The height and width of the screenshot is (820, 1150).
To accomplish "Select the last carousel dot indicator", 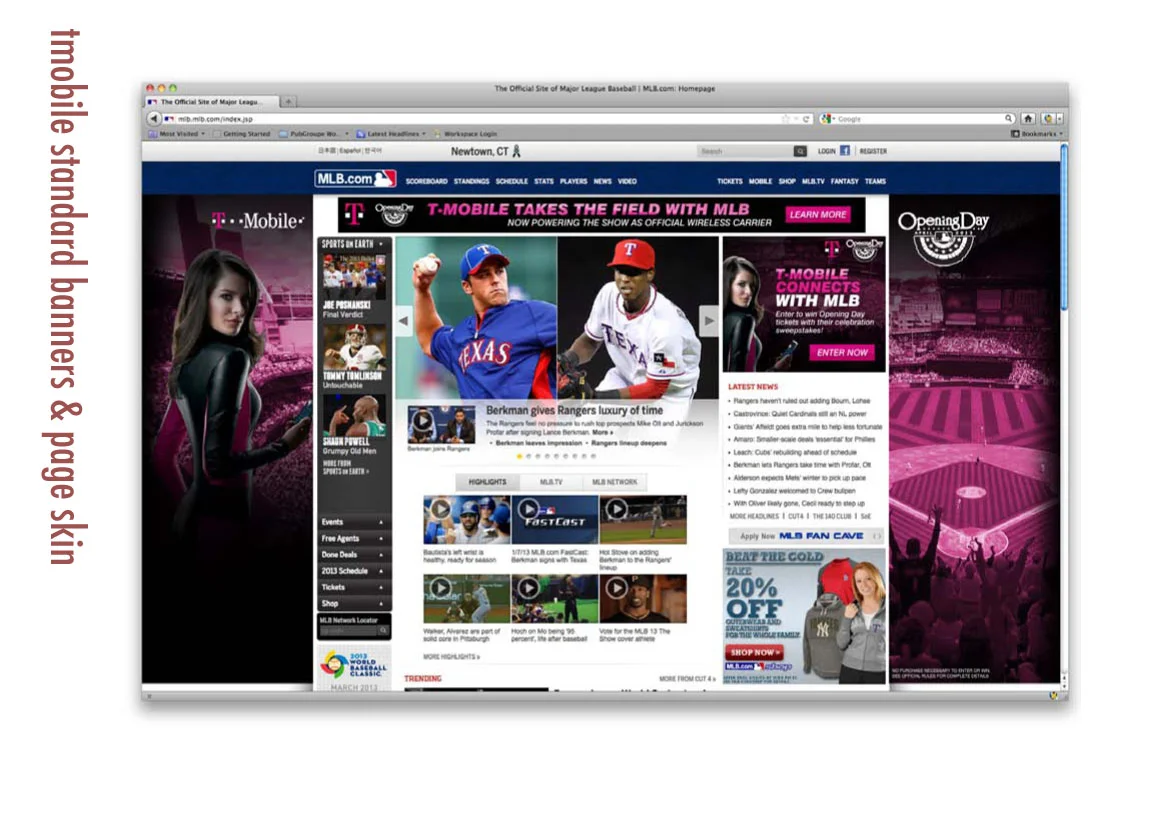I will 593,456.
